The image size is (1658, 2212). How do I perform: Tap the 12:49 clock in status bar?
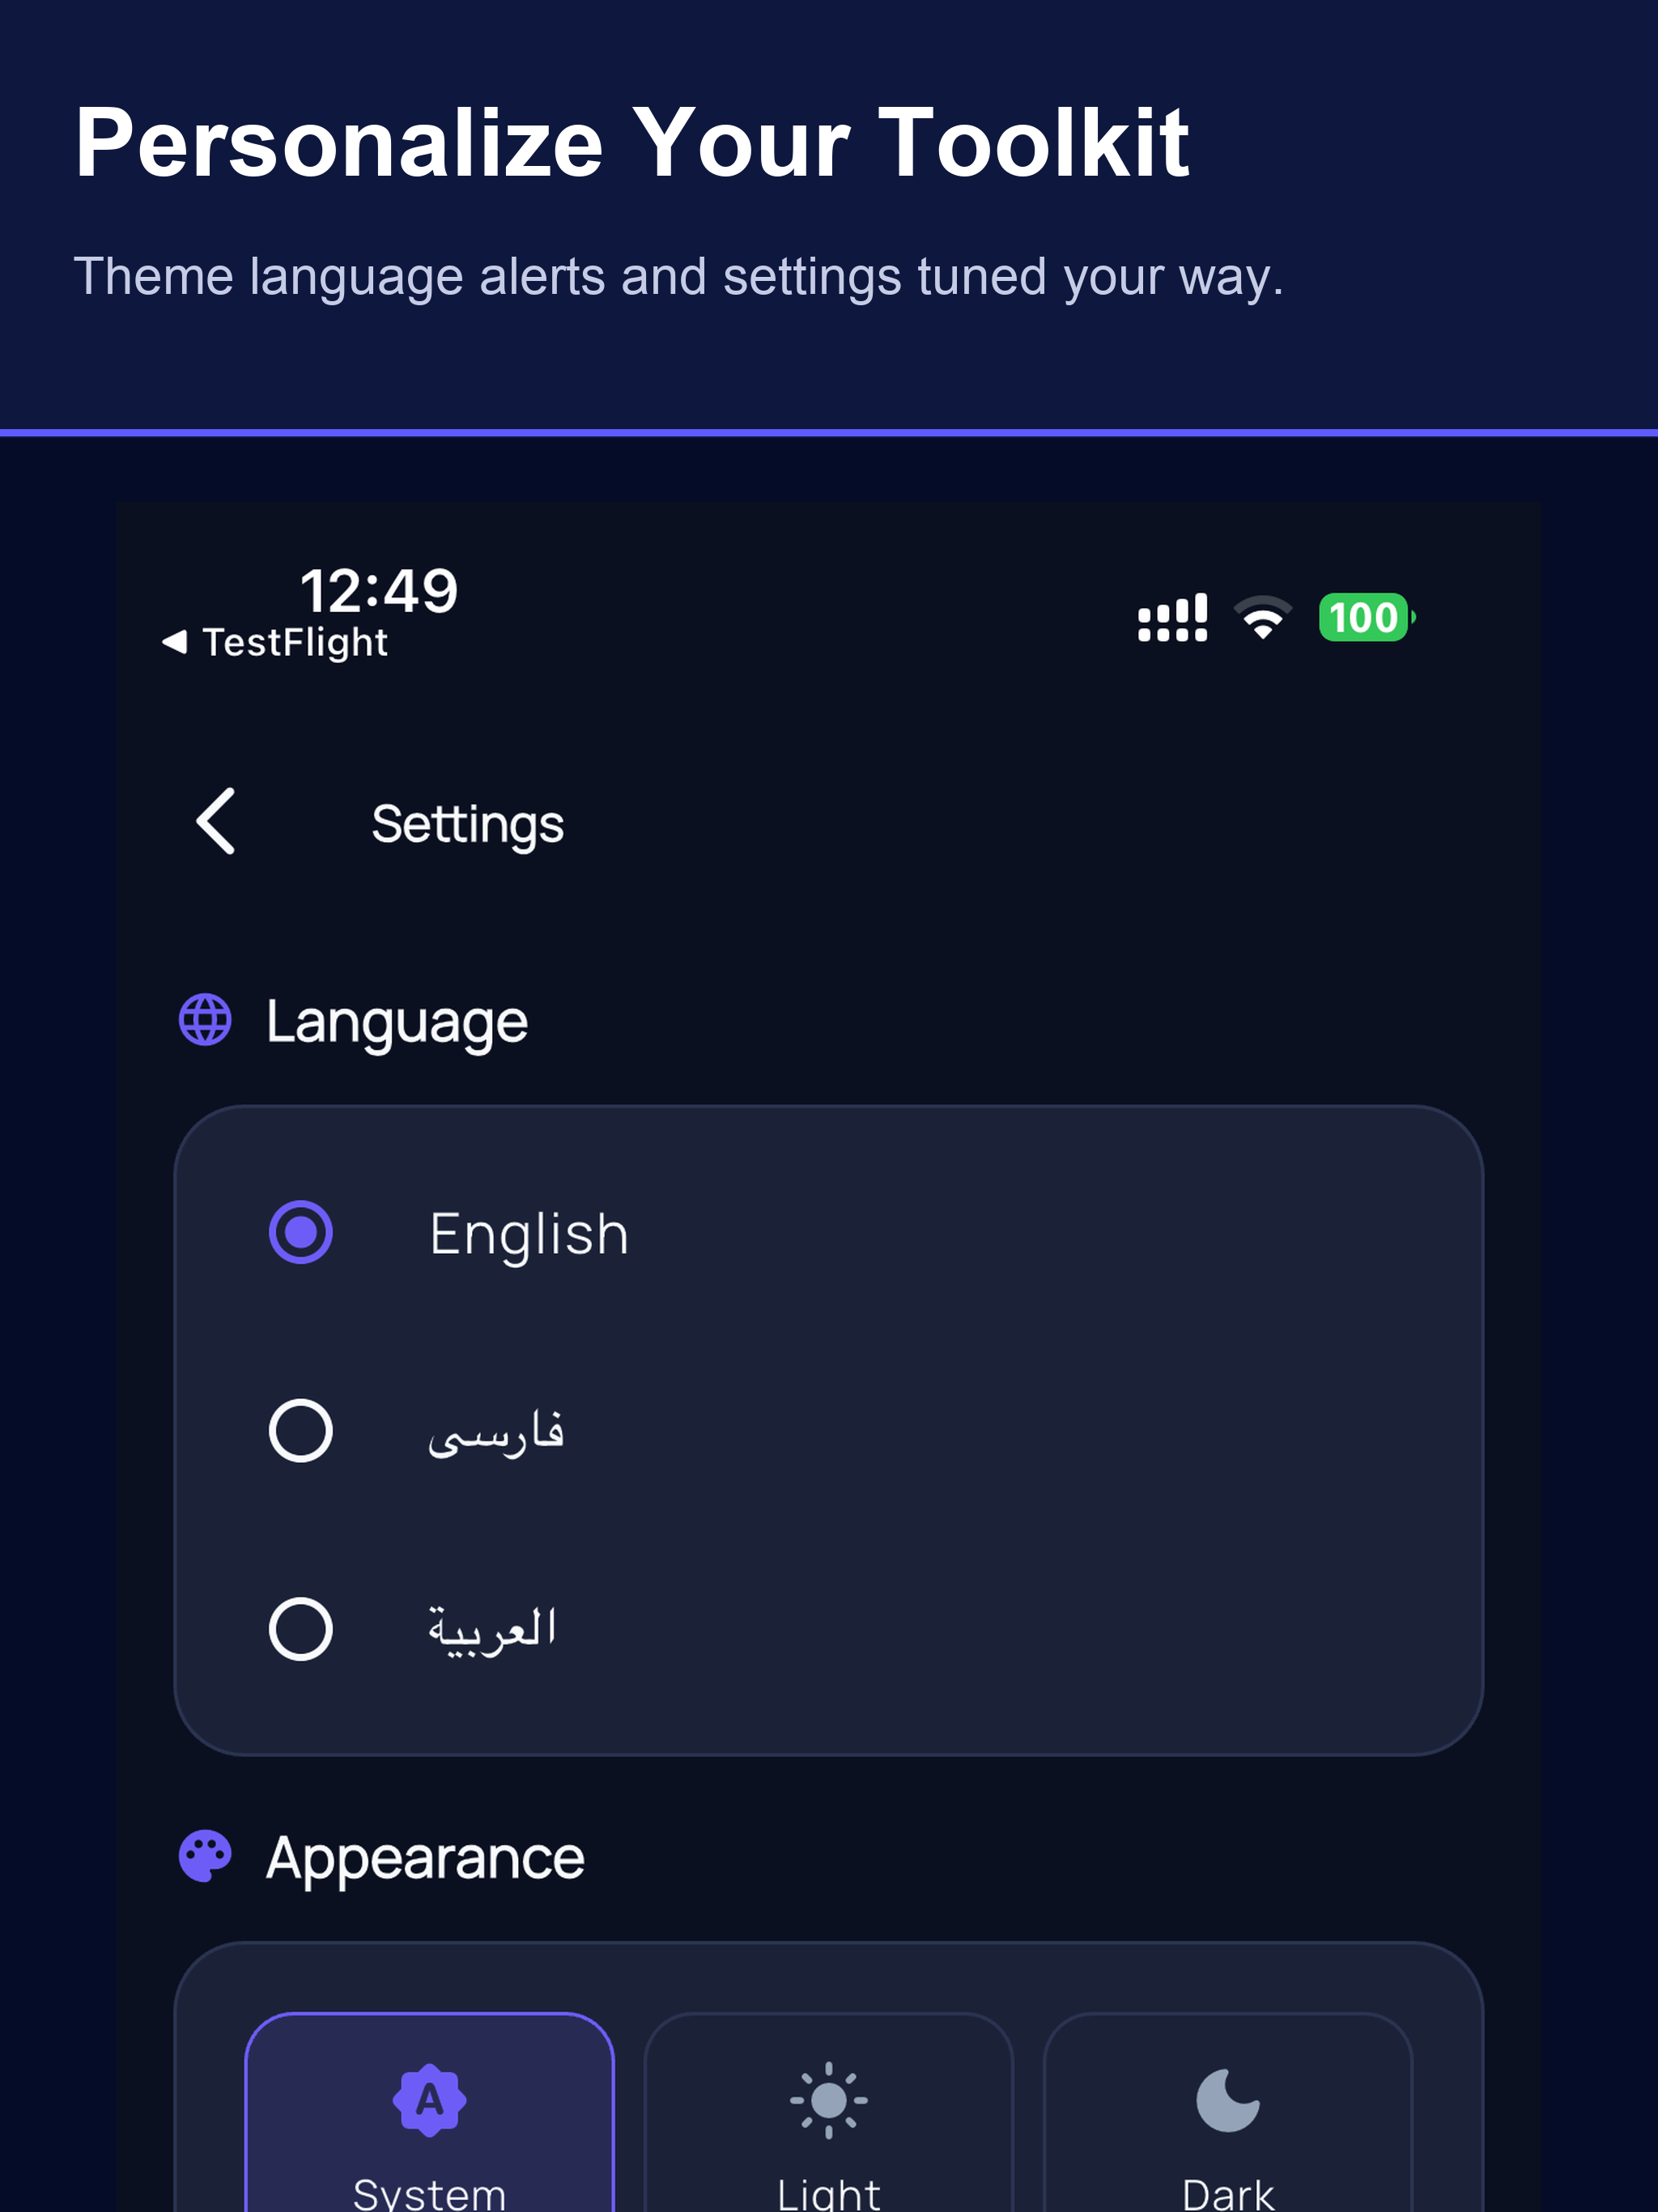pos(379,591)
